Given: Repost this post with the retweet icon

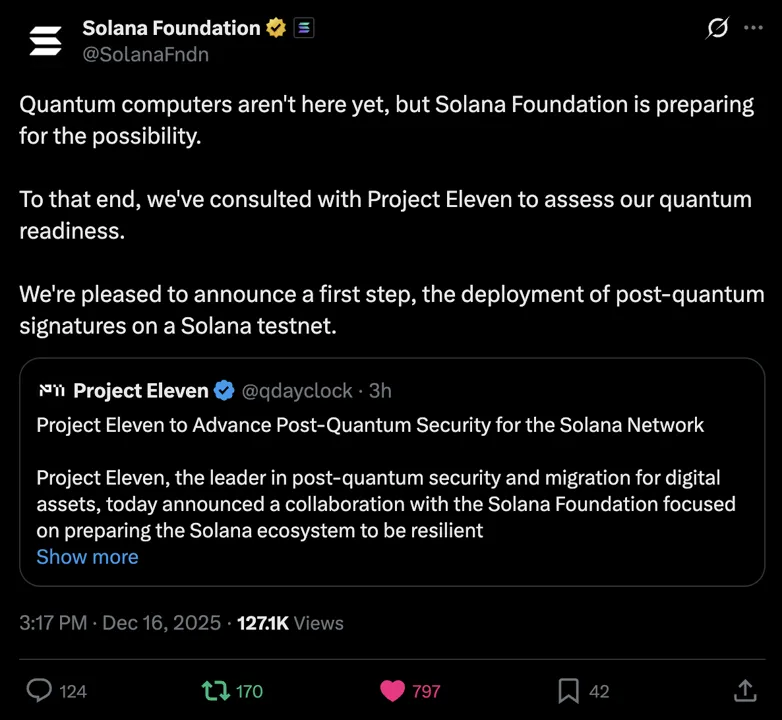Looking at the screenshot, I should click(214, 690).
